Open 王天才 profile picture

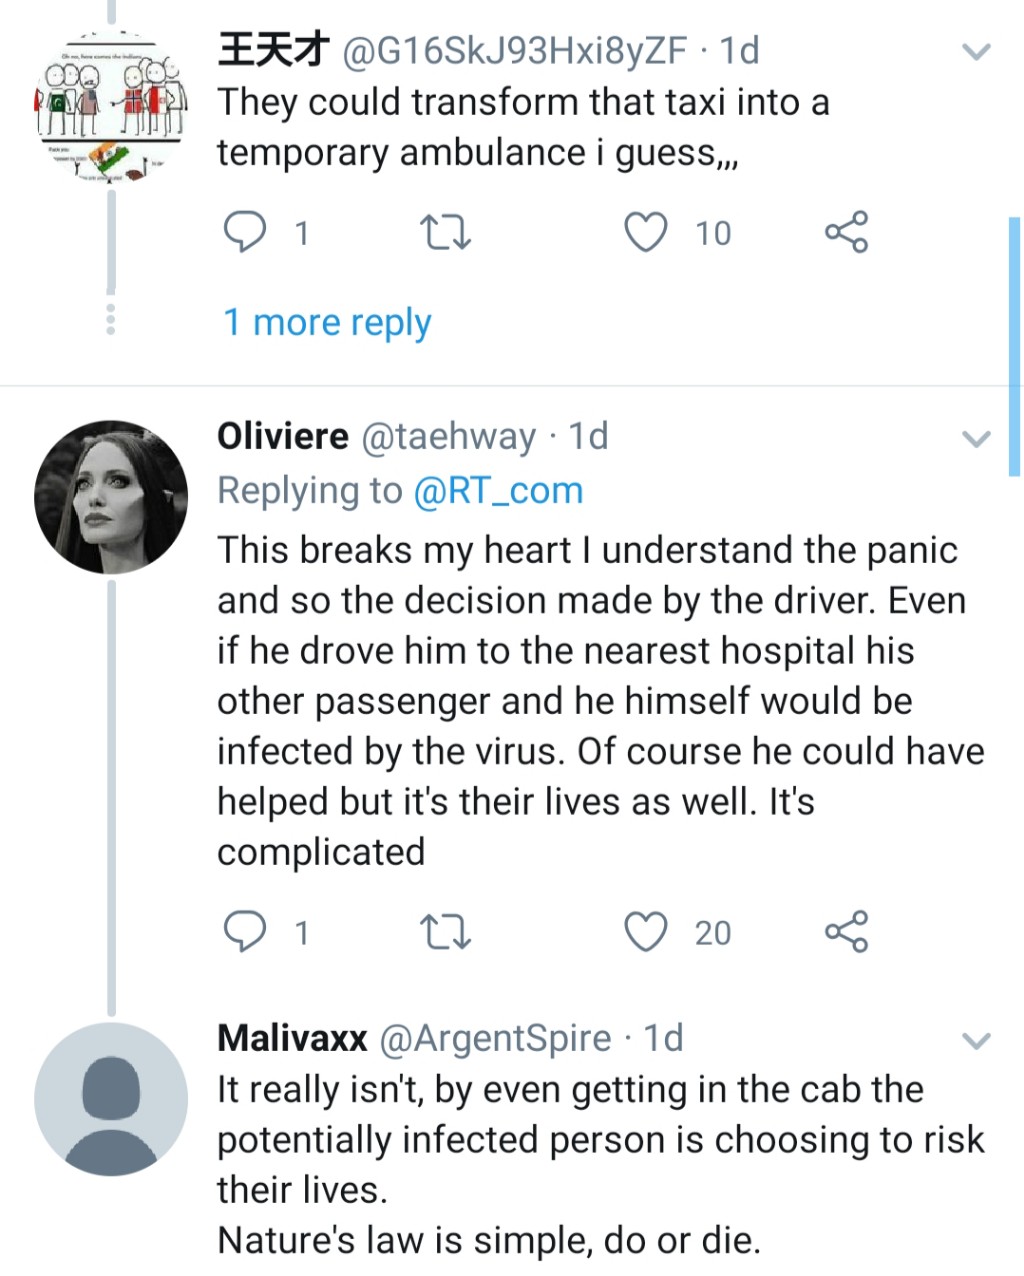pos(111,107)
